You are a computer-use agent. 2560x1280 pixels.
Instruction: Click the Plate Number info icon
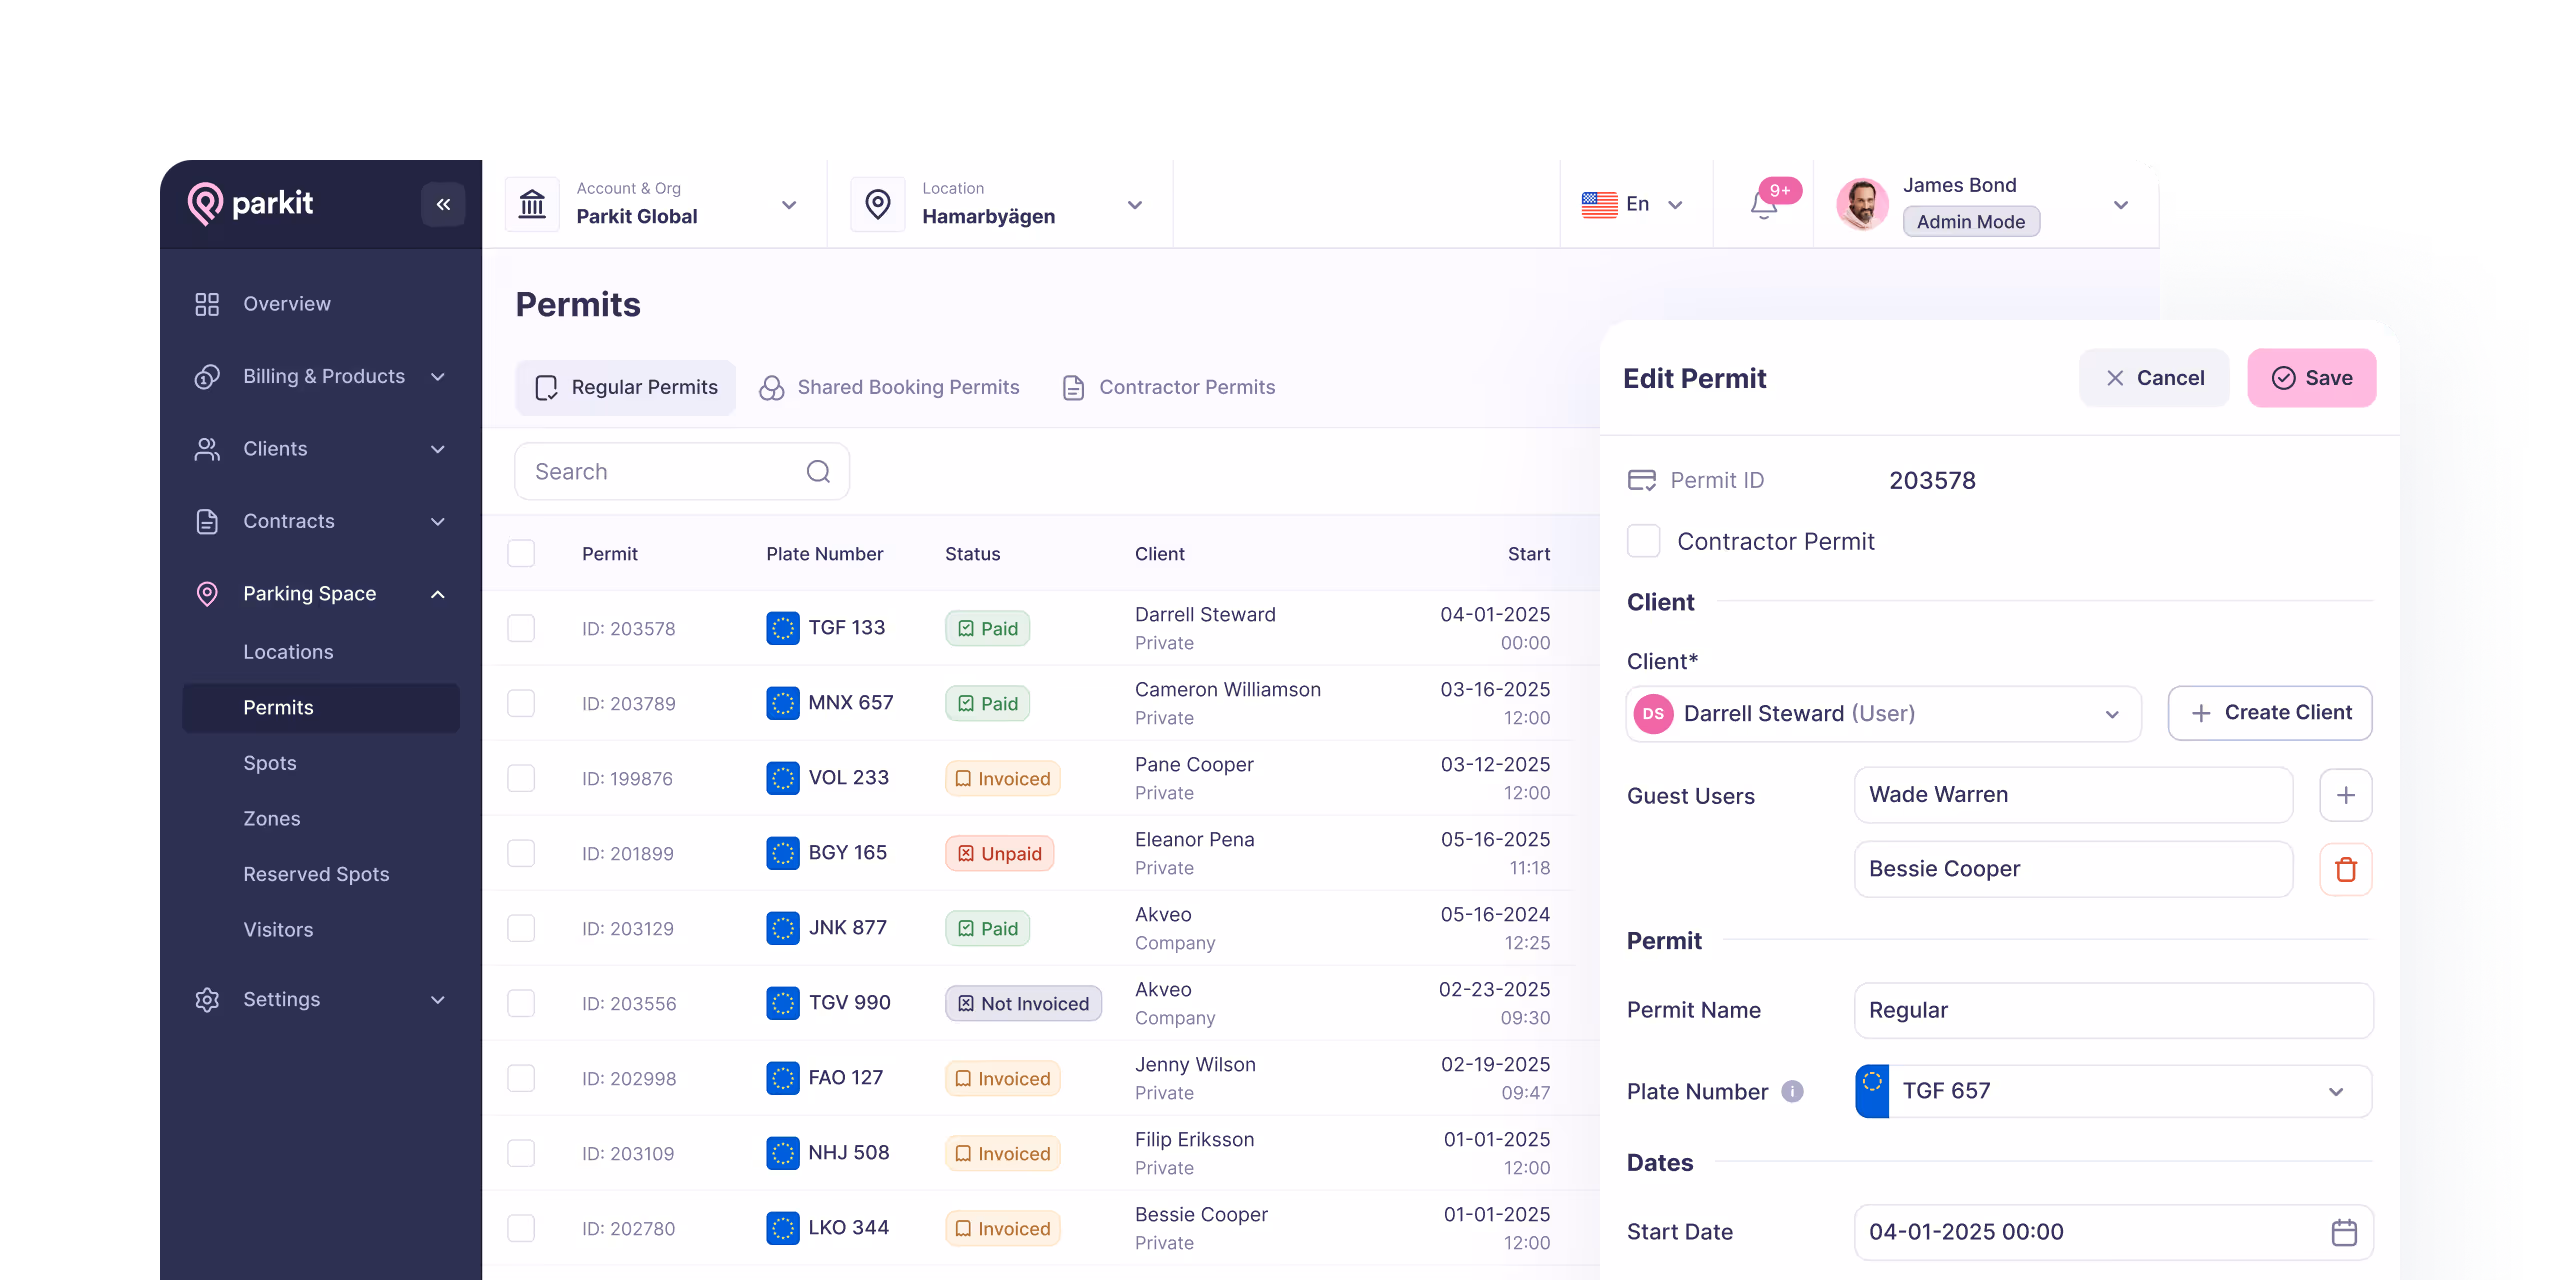pos(1792,1091)
